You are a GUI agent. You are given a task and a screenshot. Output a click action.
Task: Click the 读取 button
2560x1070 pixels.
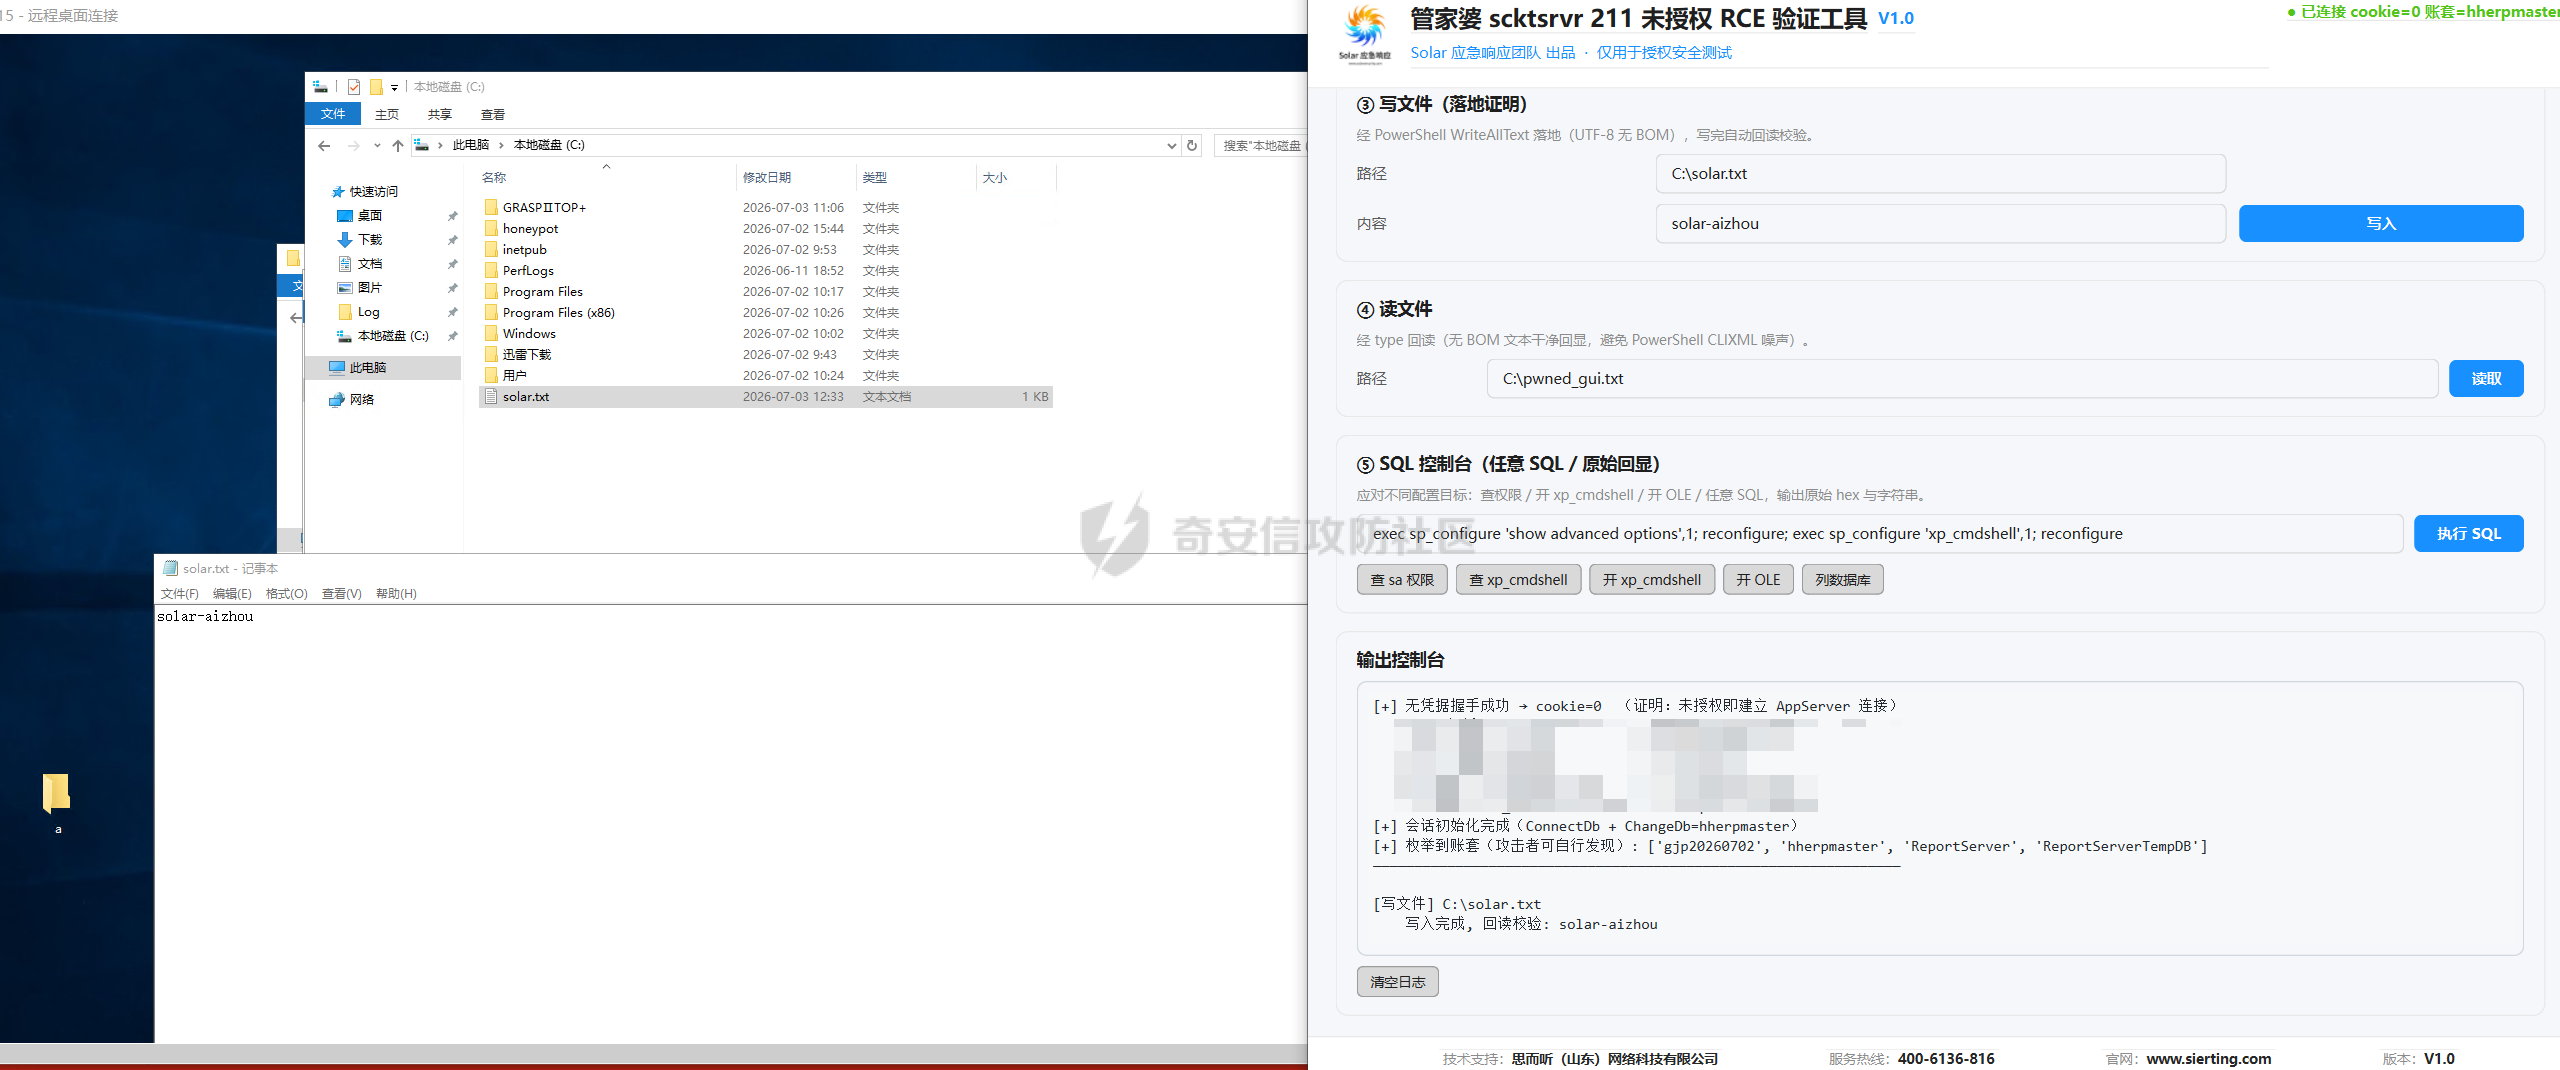point(2486,379)
